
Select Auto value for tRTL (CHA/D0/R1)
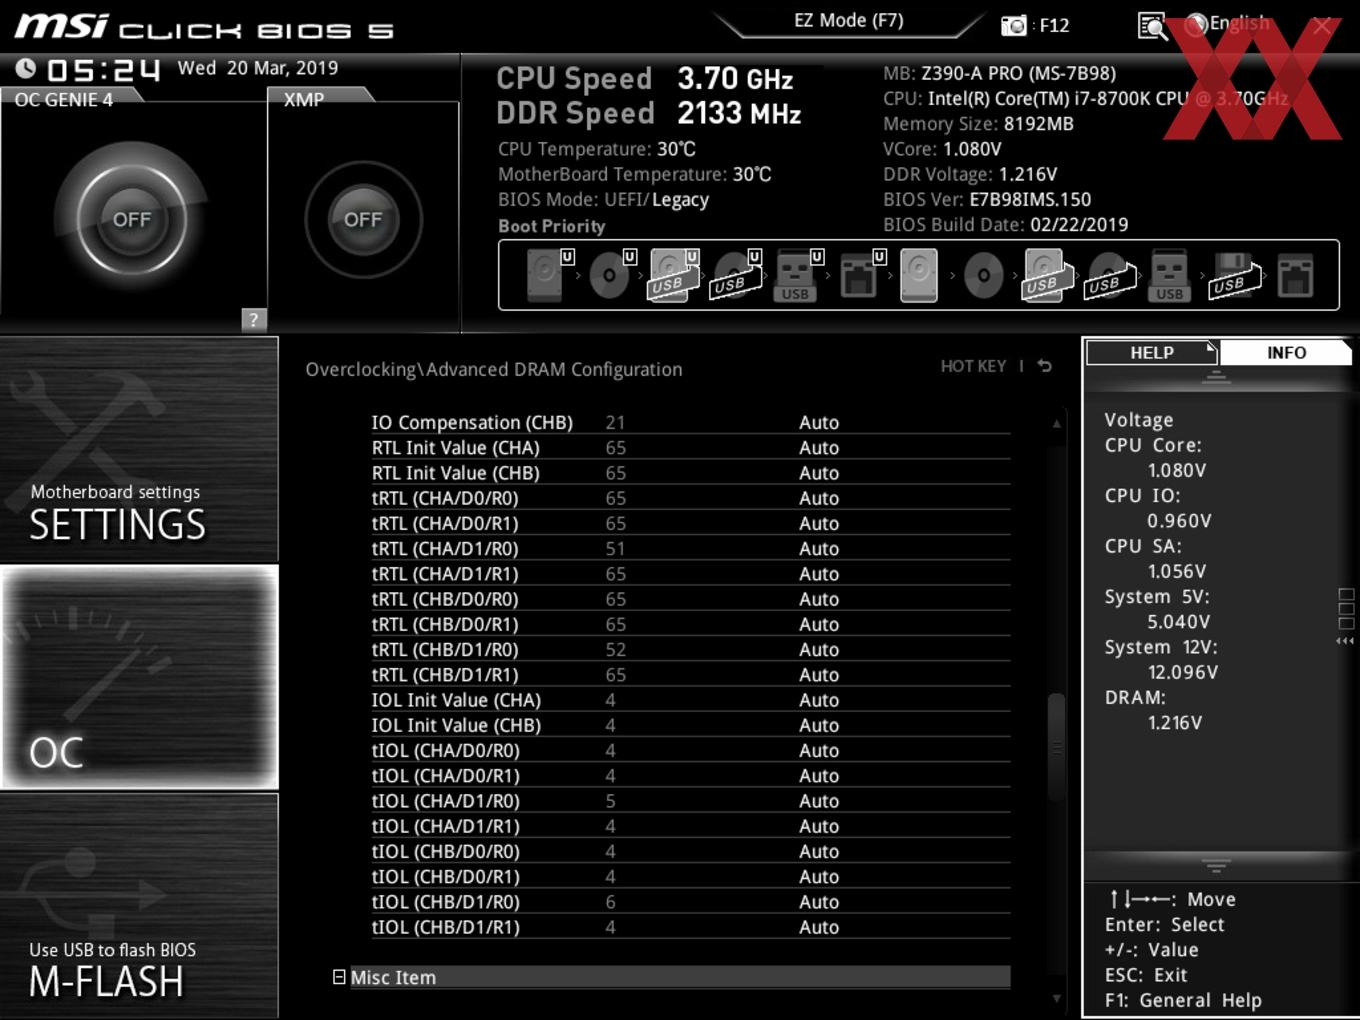[819, 523]
